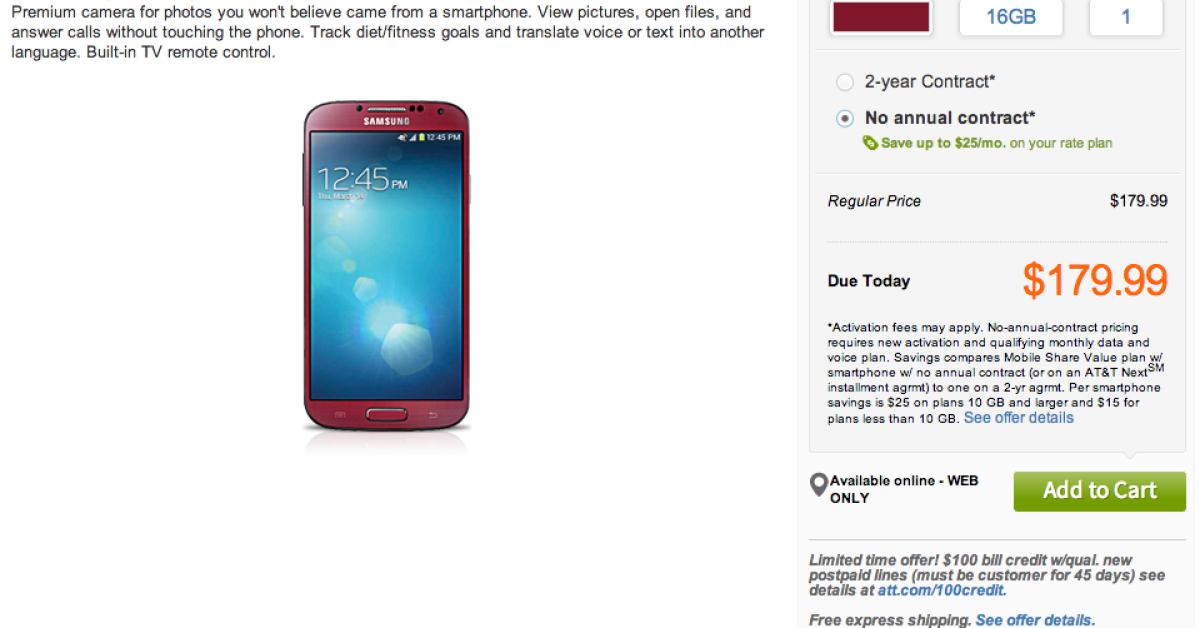Select the 2-year Contract option

pos(845,82)
